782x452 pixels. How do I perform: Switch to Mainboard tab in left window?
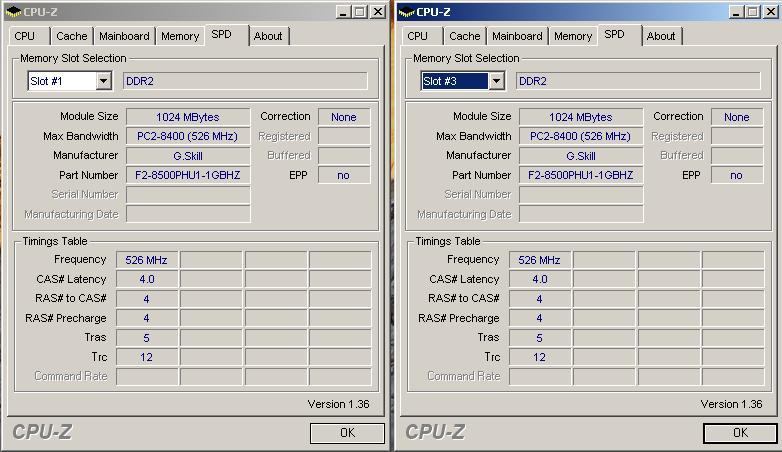pos(124,36)
